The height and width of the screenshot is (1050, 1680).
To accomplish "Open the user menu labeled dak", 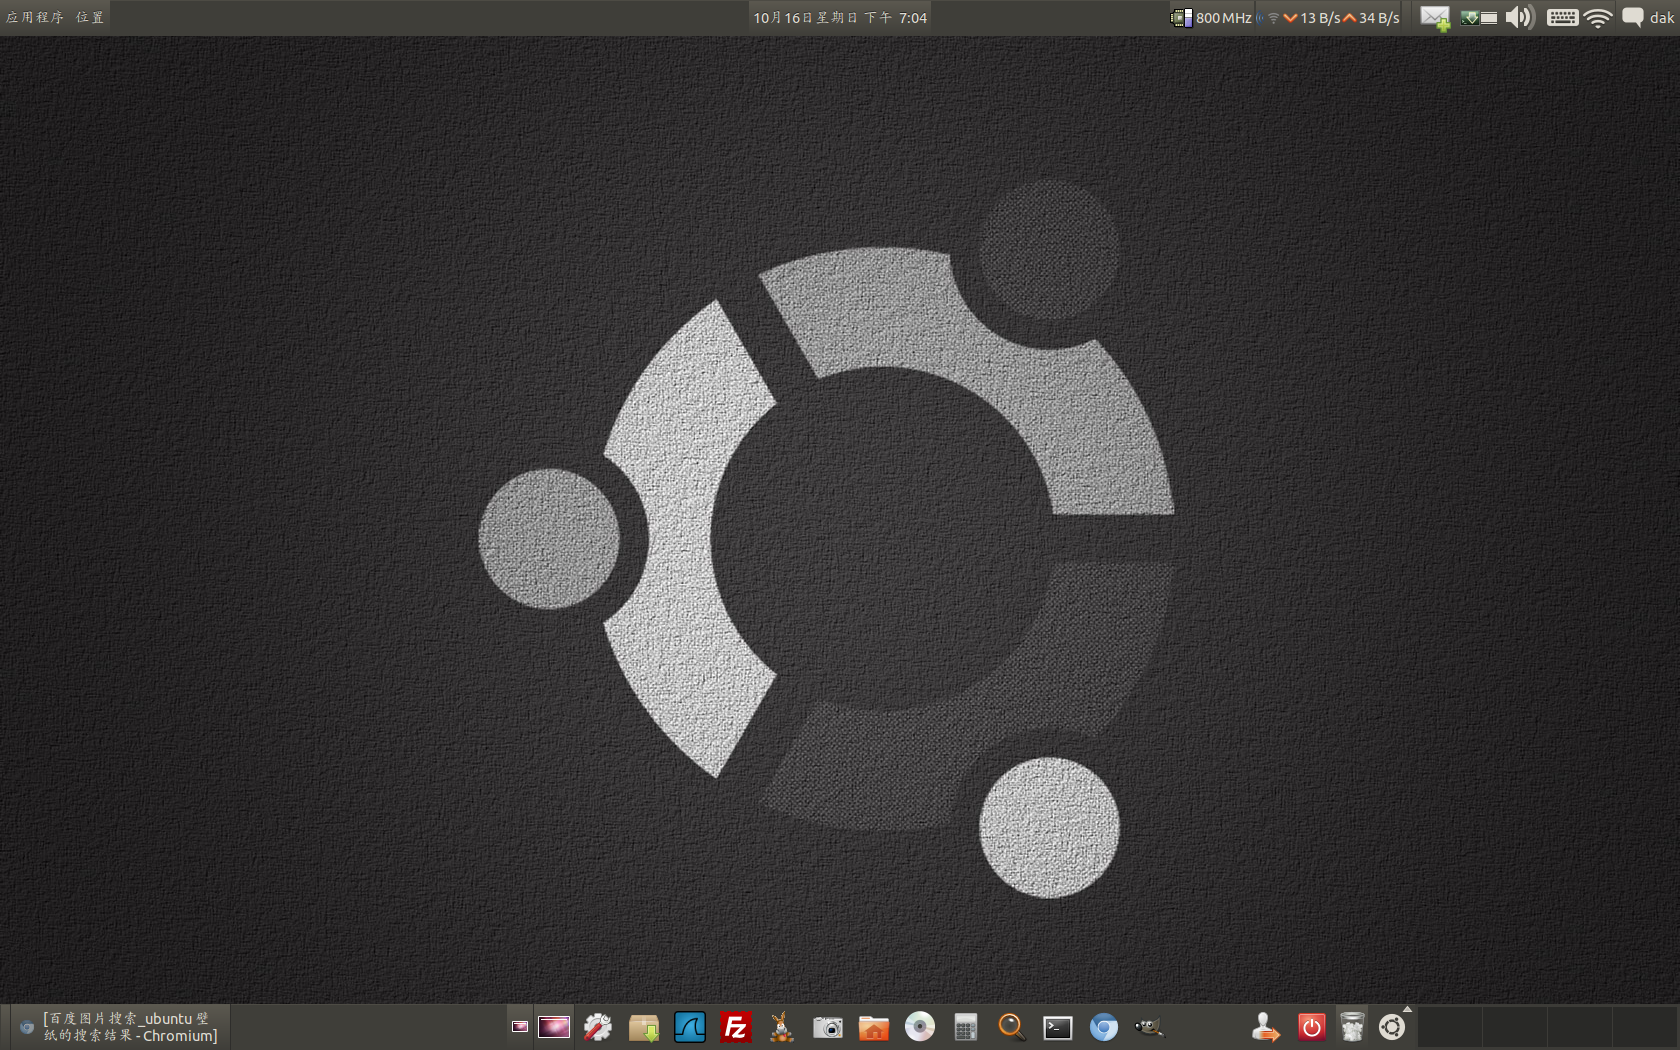I will [x=1662, y=18].
